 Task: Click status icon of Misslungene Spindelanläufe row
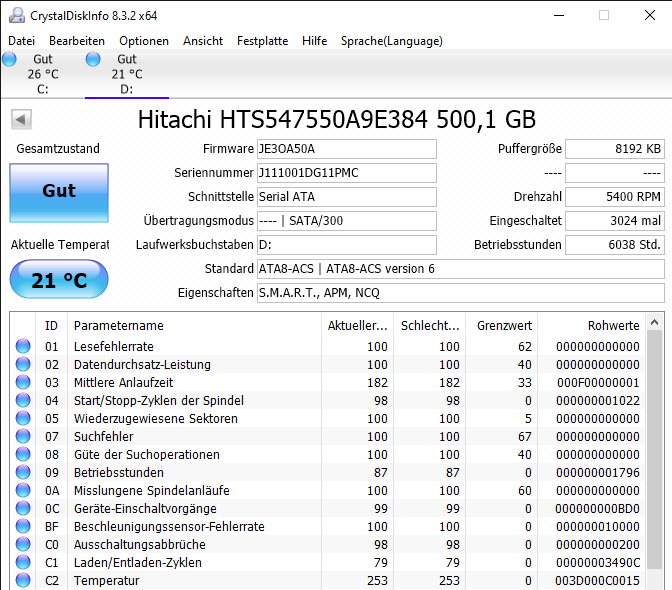[x=23, y=490]
